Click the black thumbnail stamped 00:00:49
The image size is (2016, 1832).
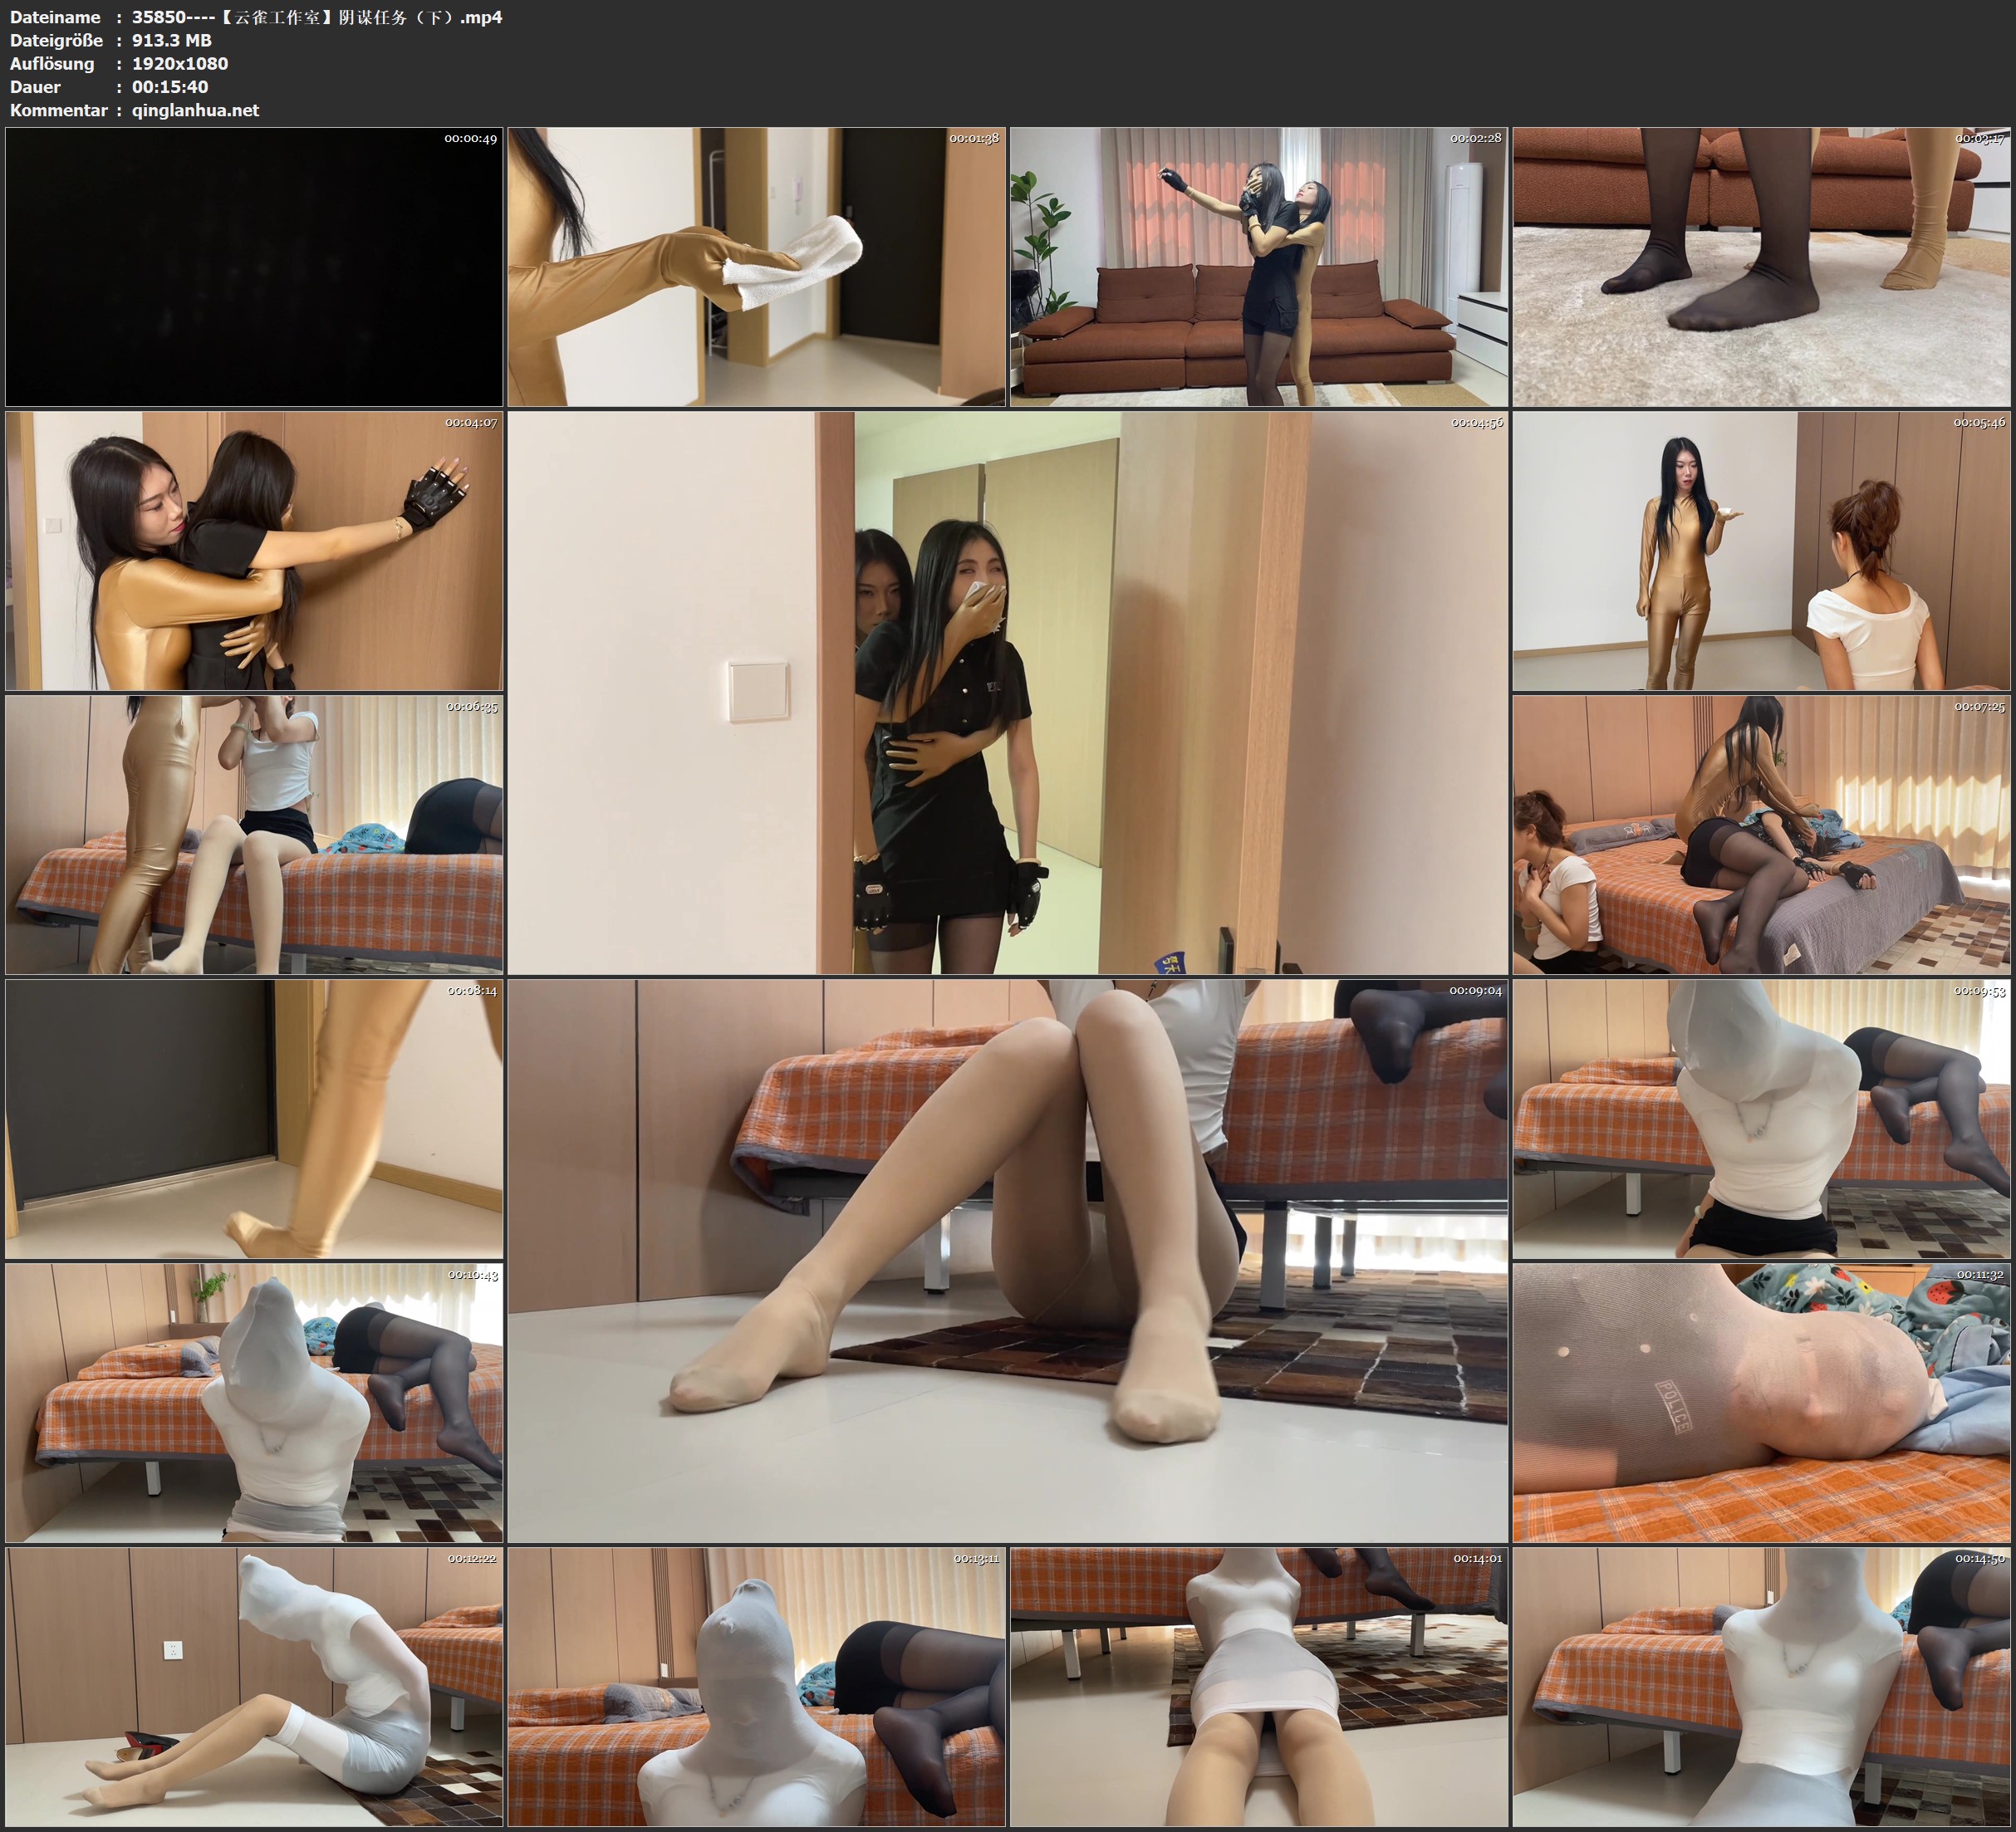point(254,267)
